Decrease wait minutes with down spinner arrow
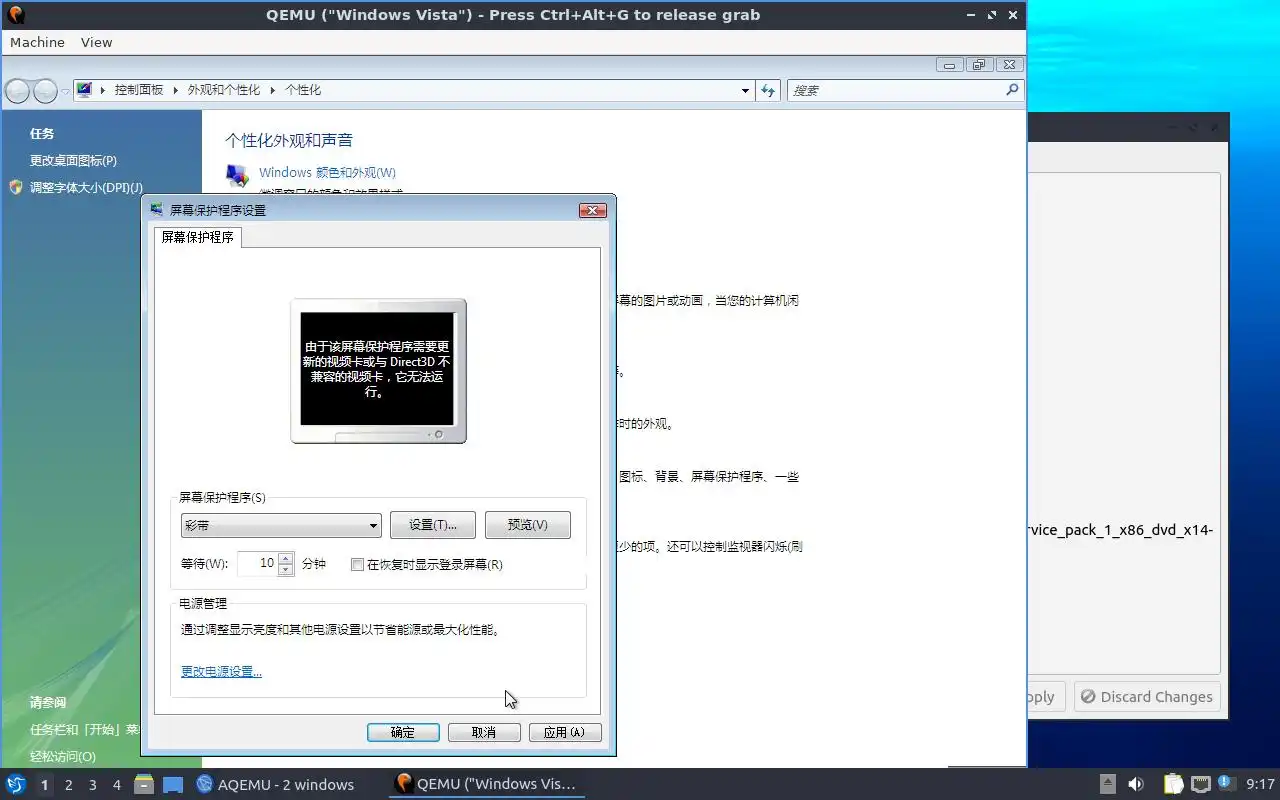1280x800 pixels. click(286, 570)
